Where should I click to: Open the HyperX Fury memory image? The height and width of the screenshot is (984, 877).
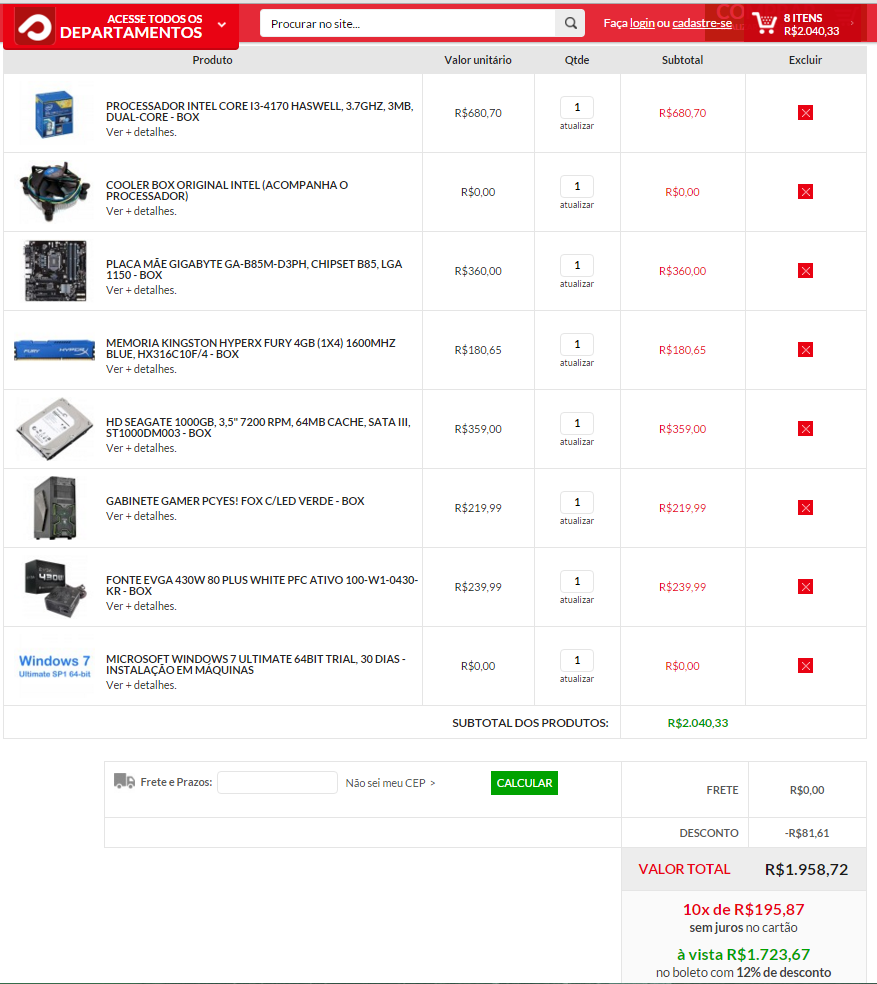click(55, 350)
